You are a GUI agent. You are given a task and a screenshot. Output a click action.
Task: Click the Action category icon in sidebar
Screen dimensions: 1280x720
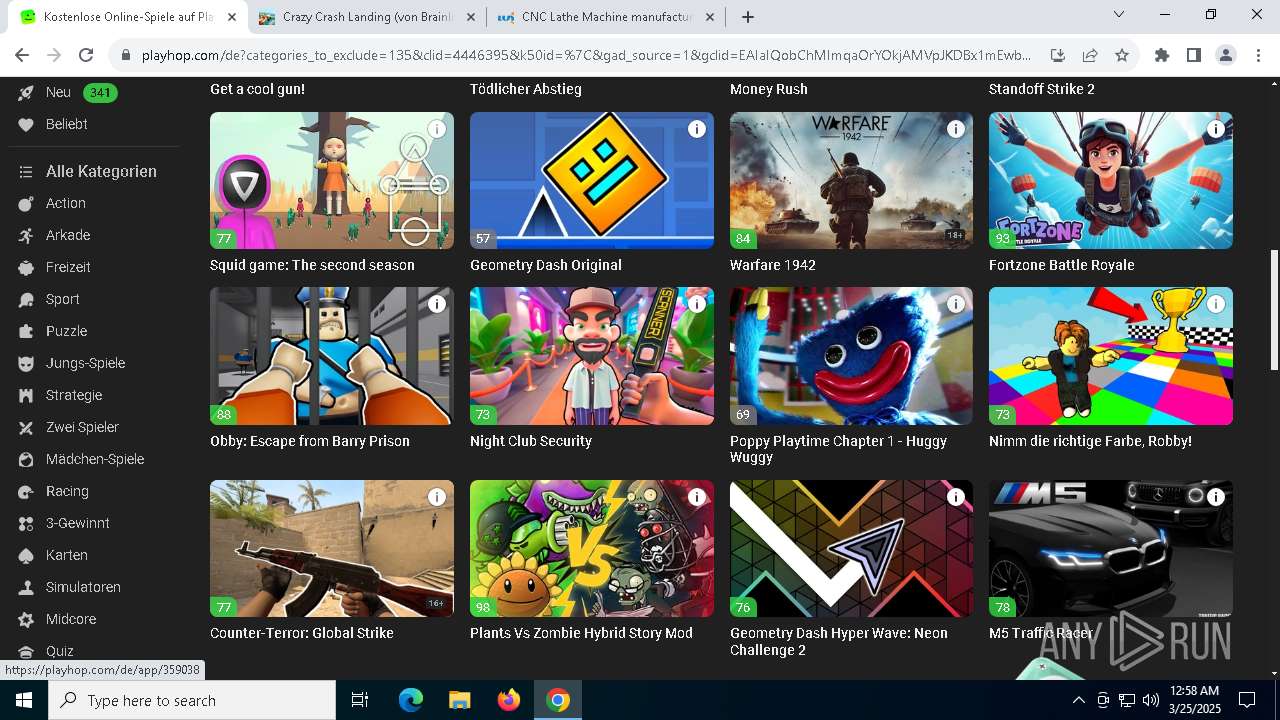(26, 203)
